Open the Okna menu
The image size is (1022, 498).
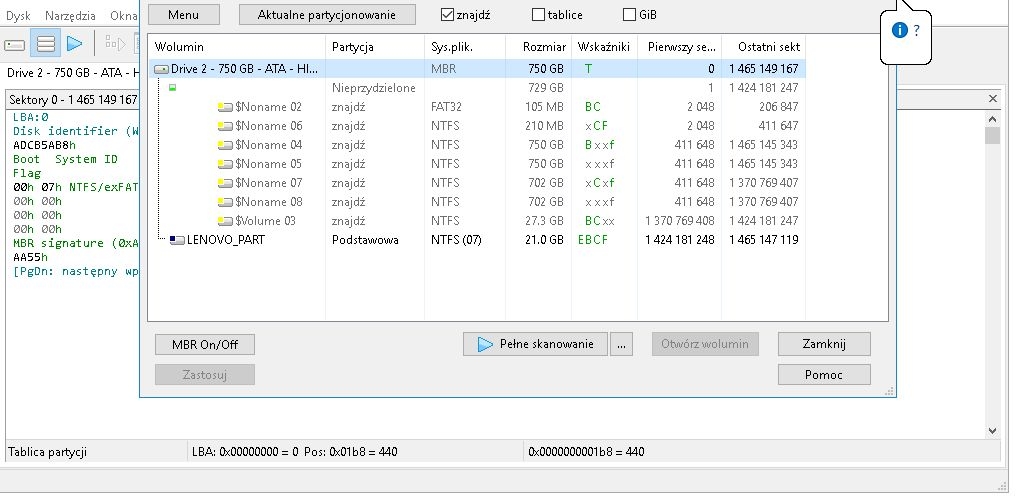tap(123, 16)
